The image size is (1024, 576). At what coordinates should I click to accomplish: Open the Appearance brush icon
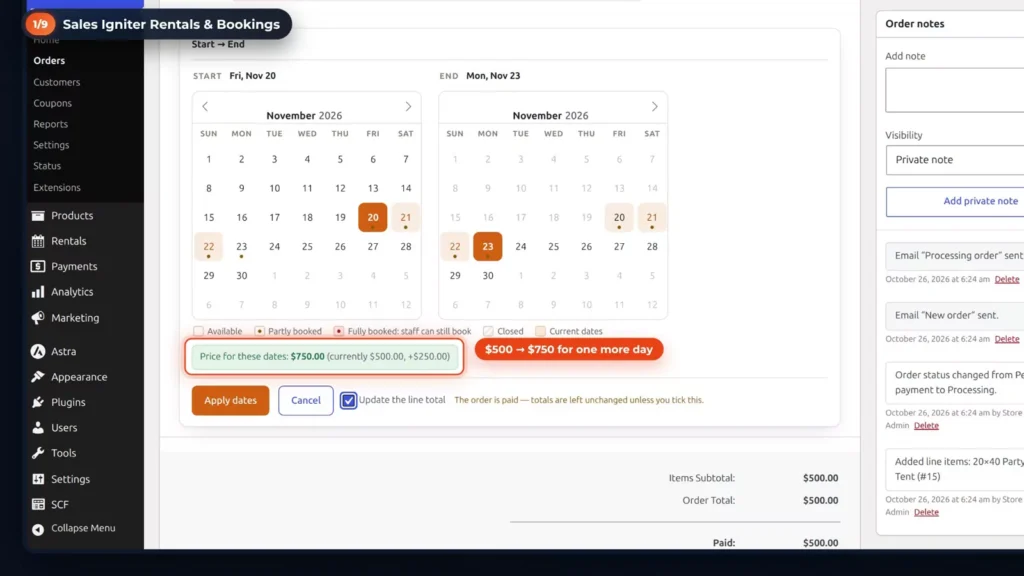click(38, 377)
